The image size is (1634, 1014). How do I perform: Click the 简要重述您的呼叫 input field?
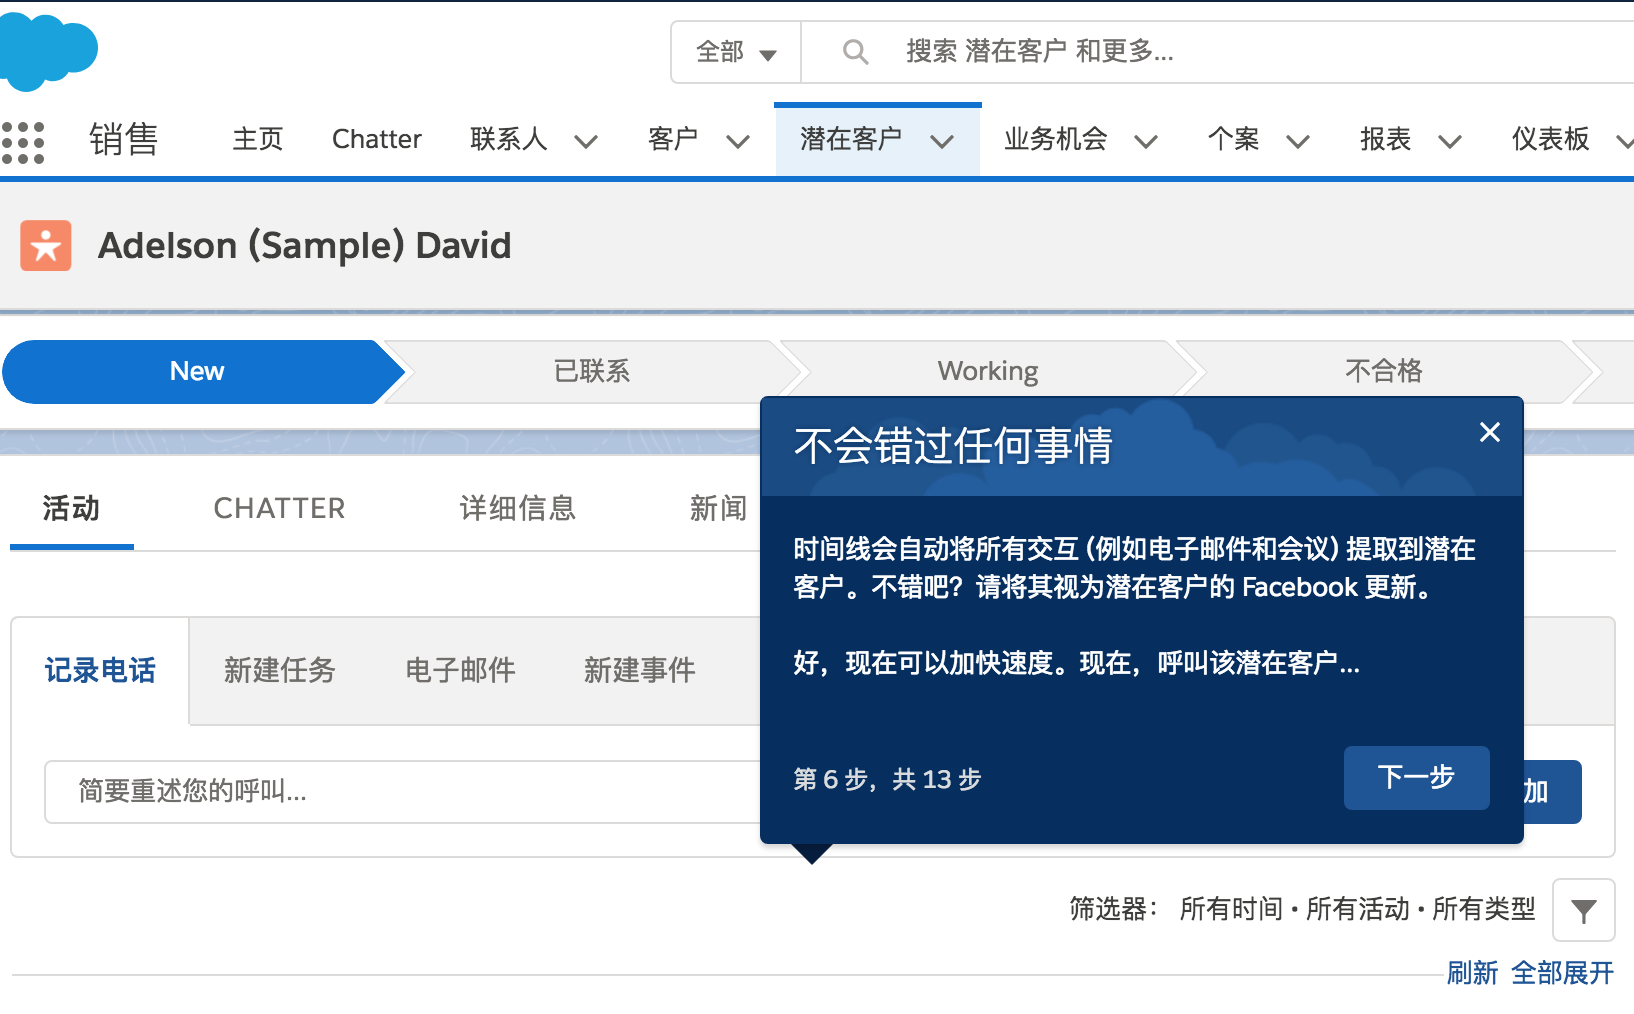[403, 792]
